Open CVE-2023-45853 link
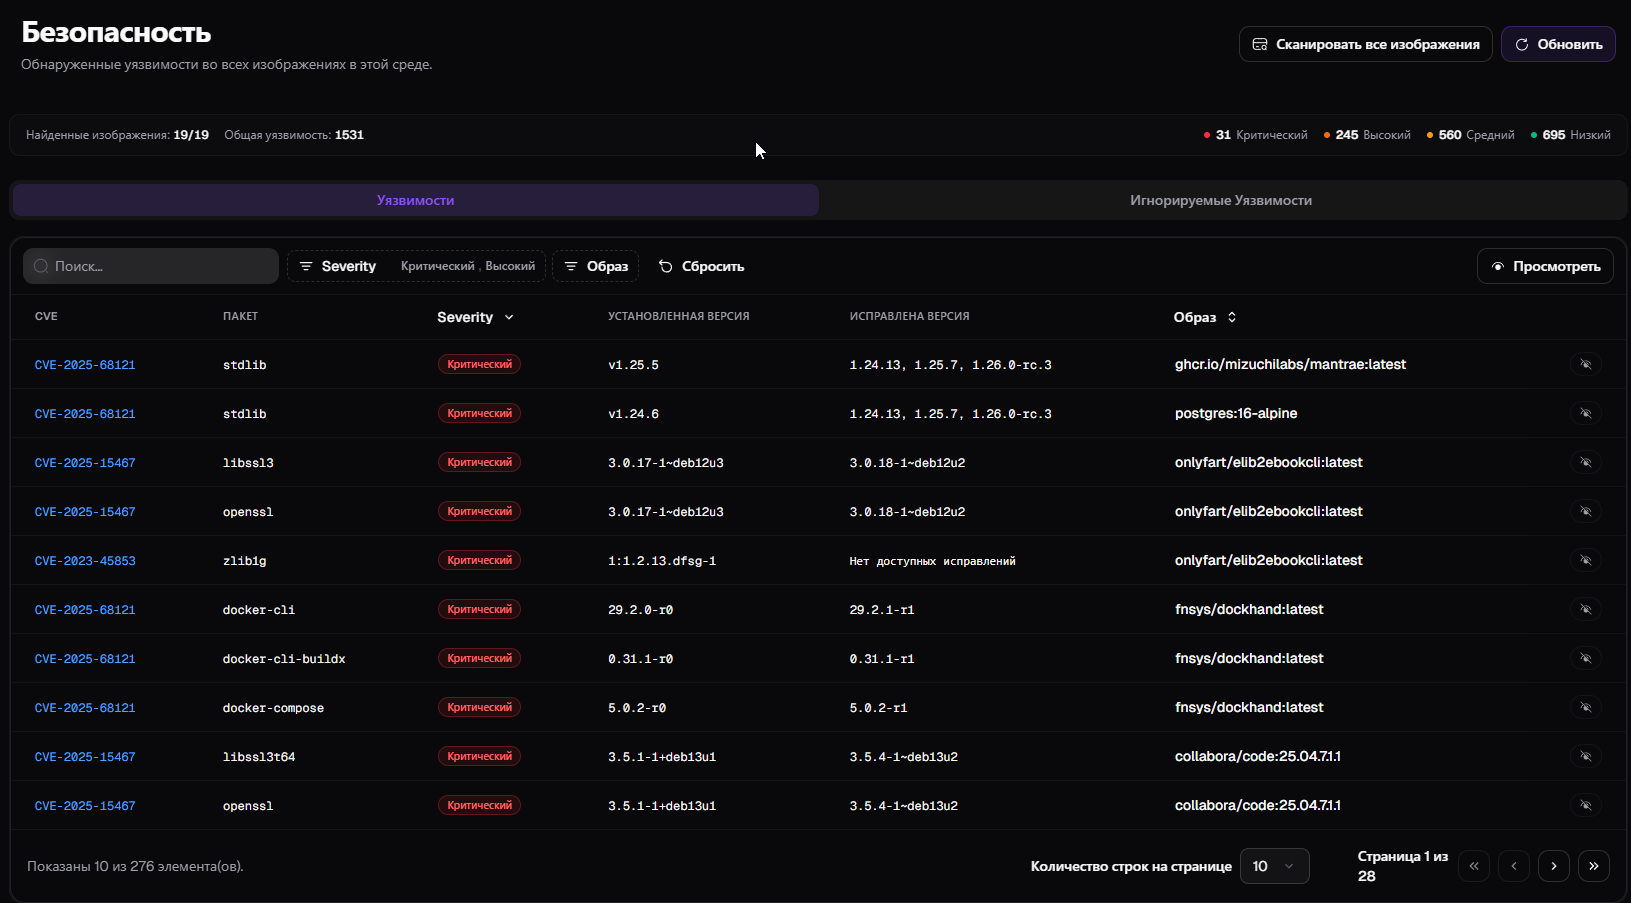 (x=85, y=561)
